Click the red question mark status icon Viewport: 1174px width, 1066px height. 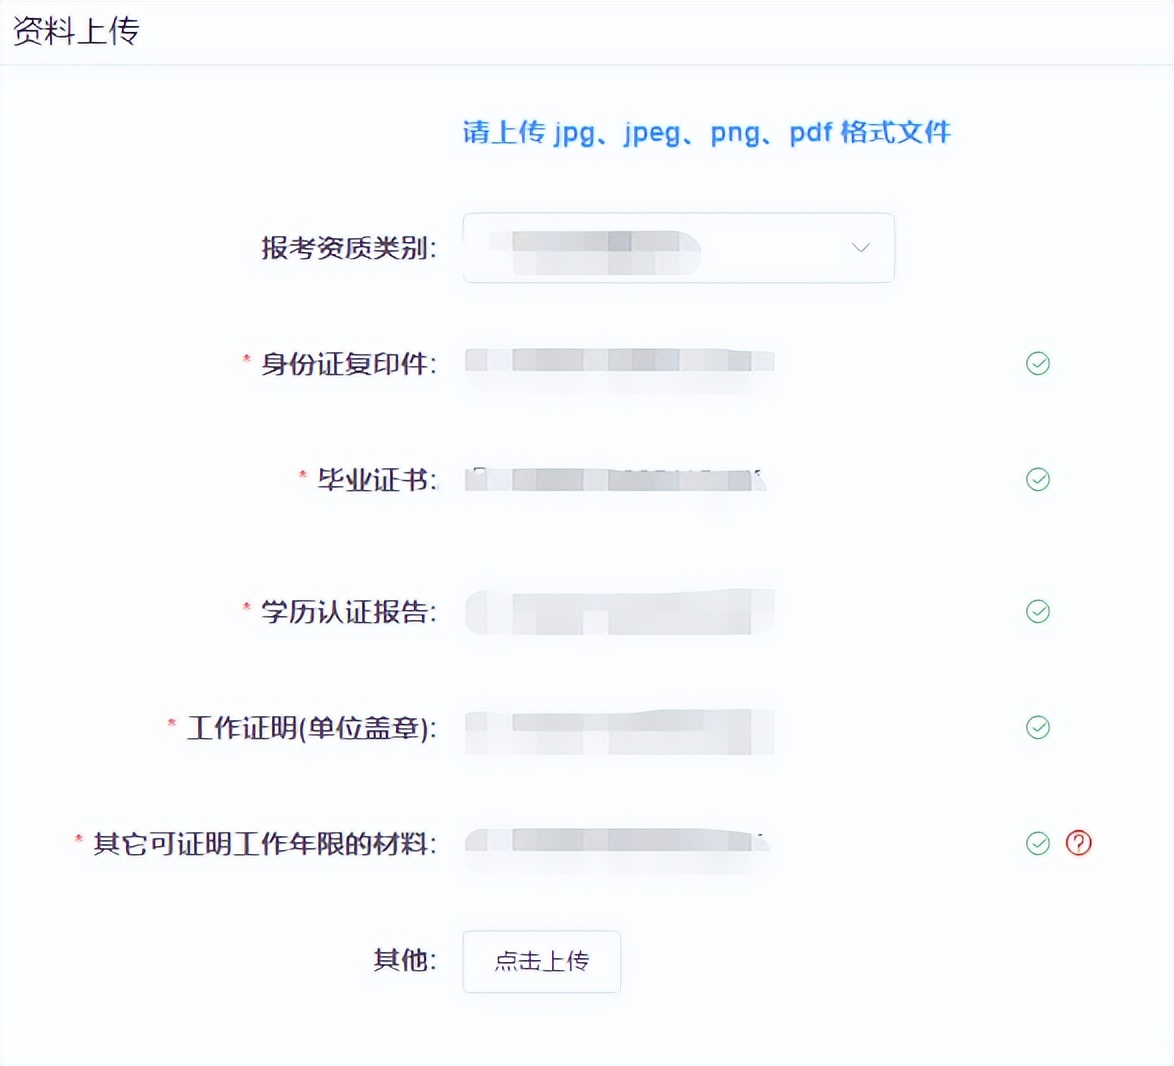[x=1078, y=844]
